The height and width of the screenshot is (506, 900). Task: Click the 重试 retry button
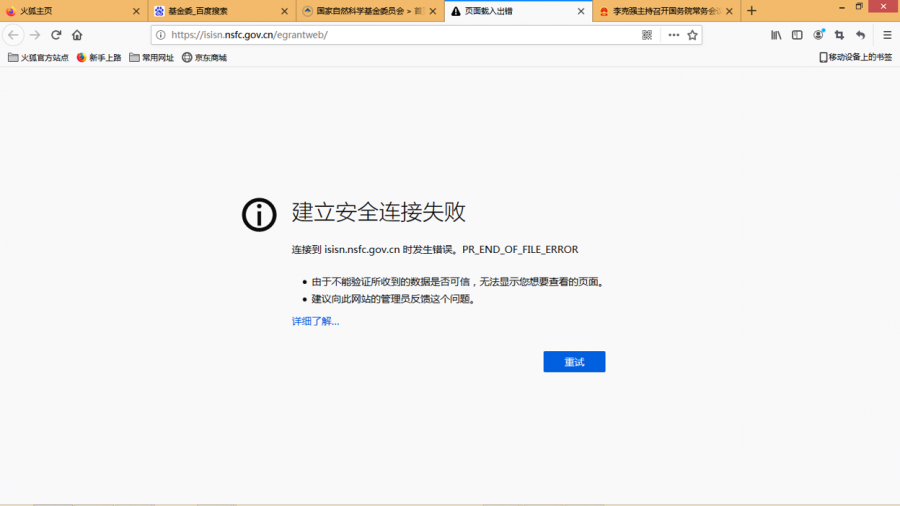(574, 362)
